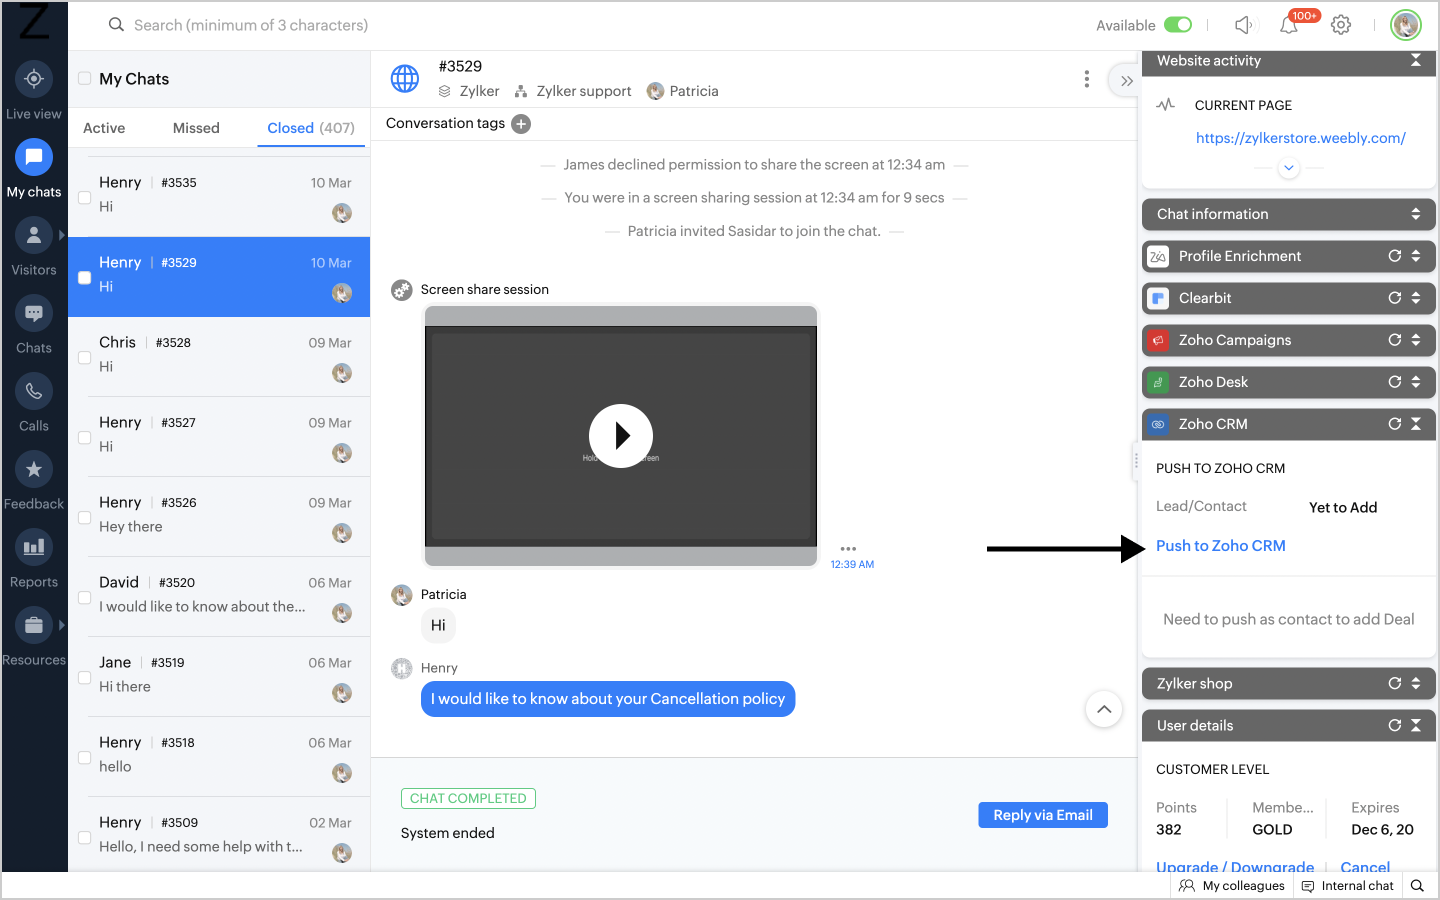
Task: Switch to the Missed tab
Action: tap(196, 128)
